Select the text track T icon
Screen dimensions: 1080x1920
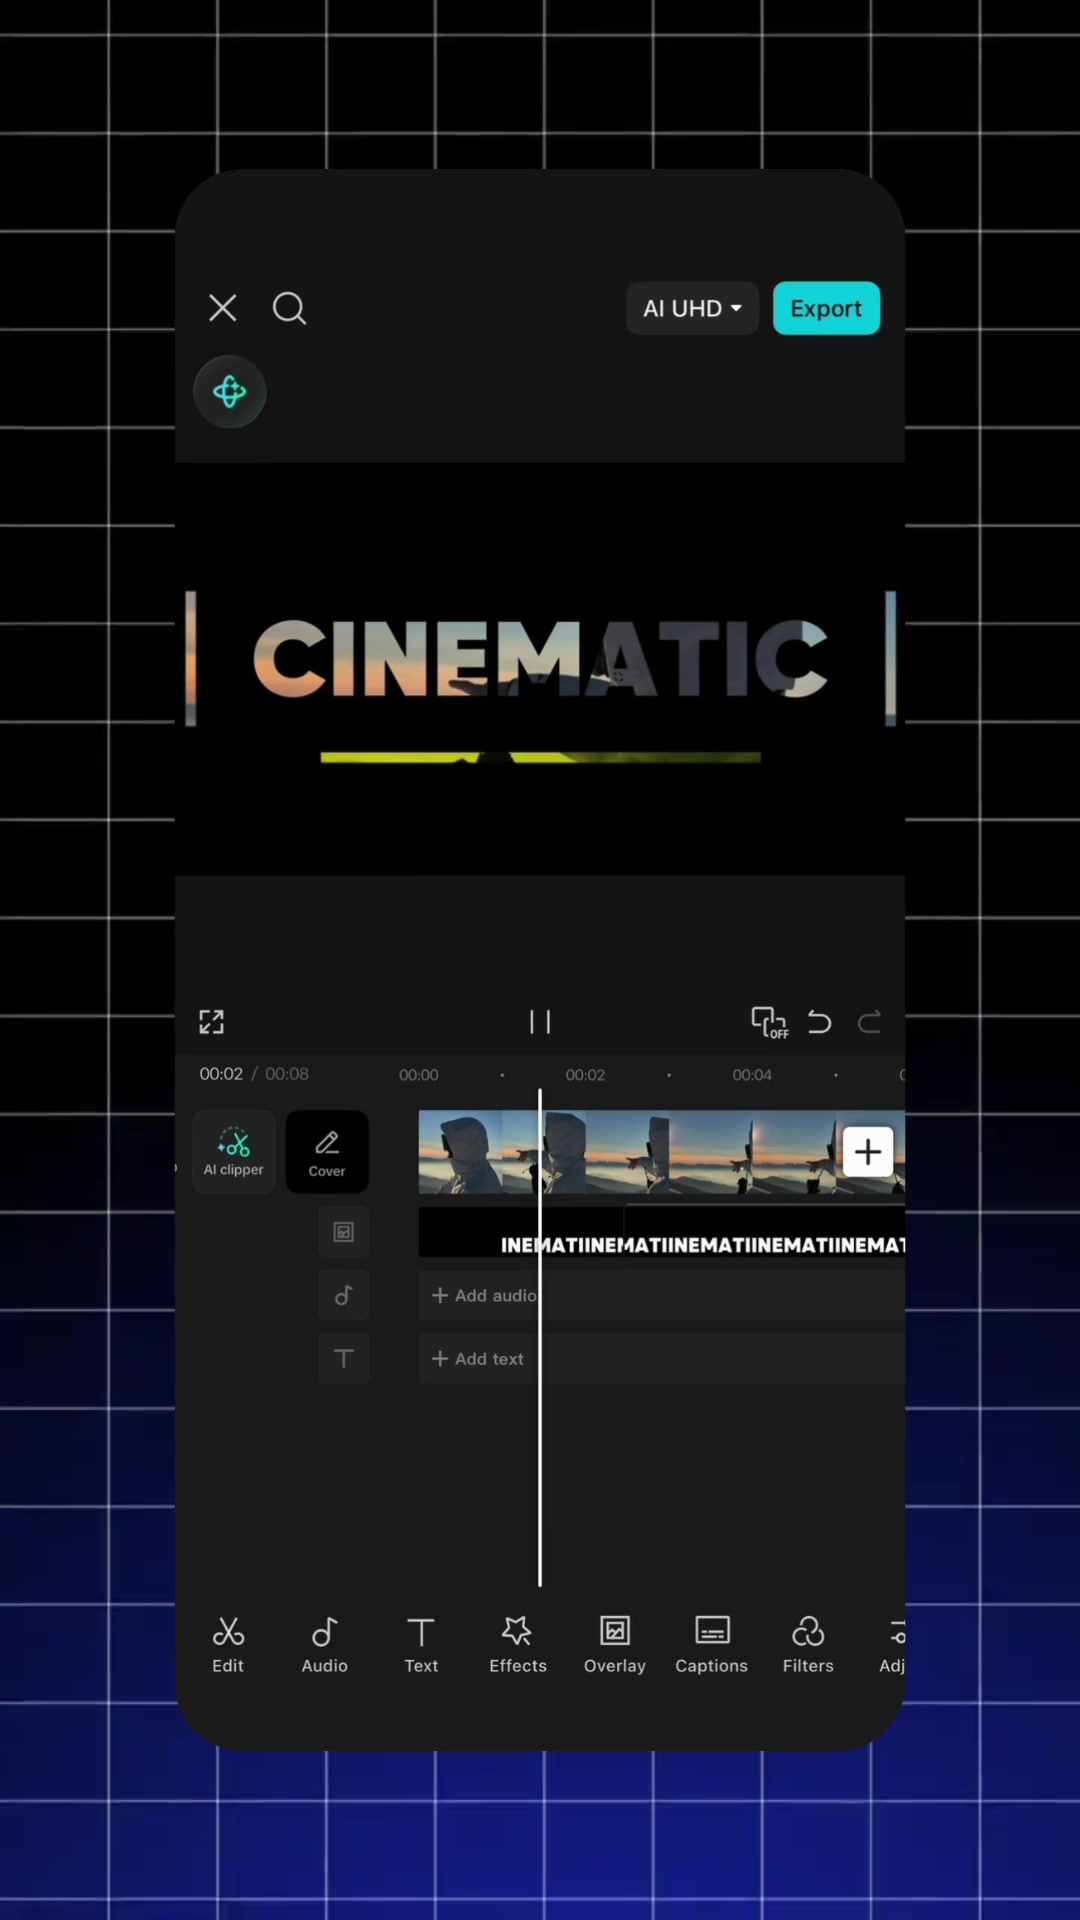click(x=344, y=1358)
